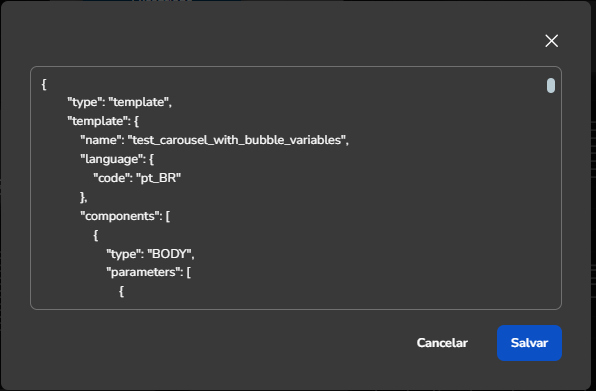Click the "components": [ line

[x=125, y=216]
